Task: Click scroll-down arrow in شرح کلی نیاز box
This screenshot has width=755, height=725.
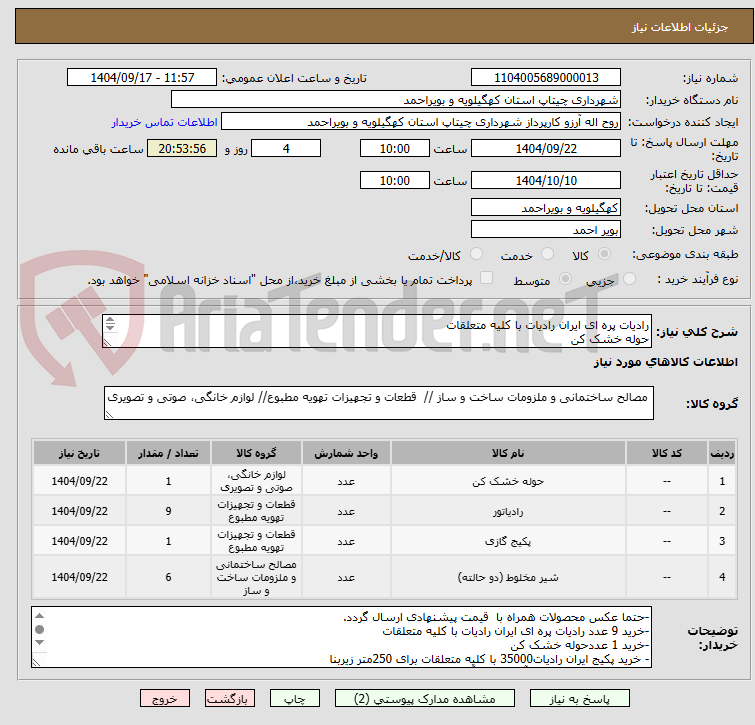Action: pyautogui.click(x=110, y=327)
